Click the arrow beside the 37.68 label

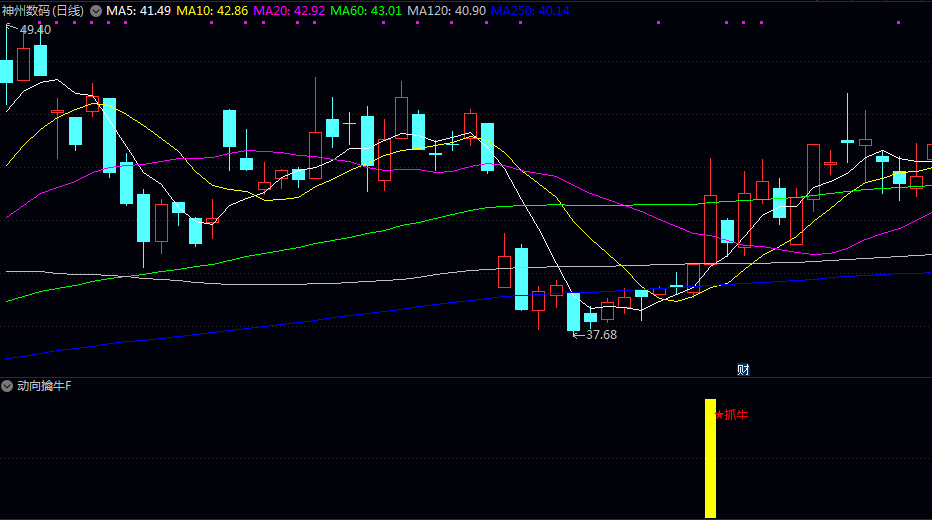point(577,335)
